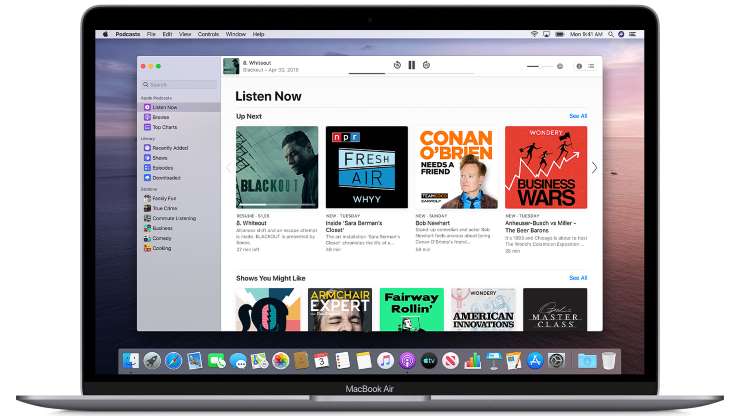740x416 pixels.
Task: Open the Inside 'Sara Berman's Closet' episode title
Action: click(354, 226)
